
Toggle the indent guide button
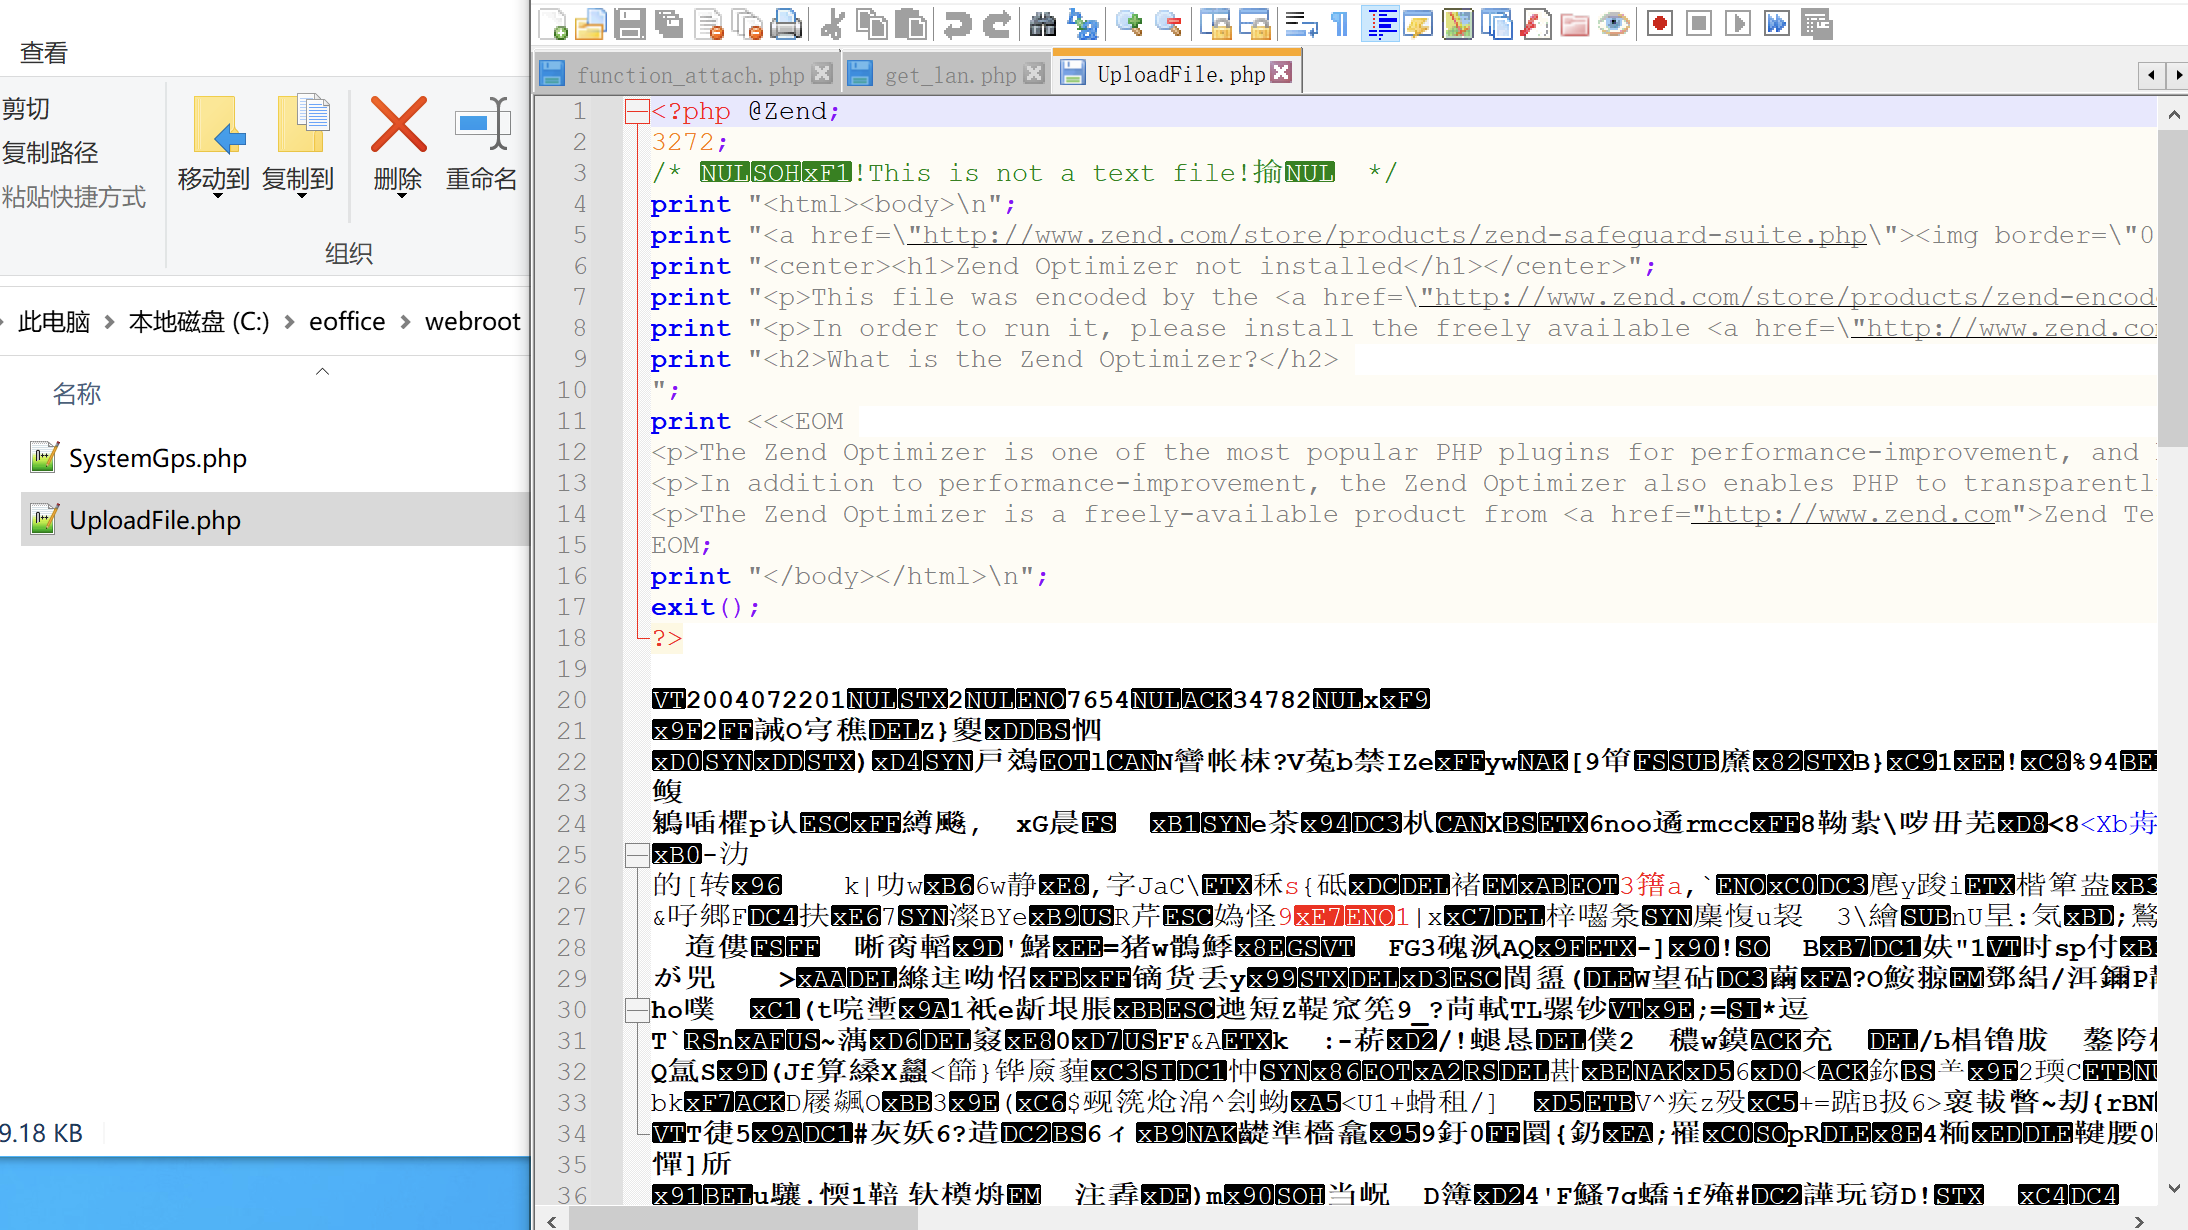pyautogui.click(x=1381, y=23)
